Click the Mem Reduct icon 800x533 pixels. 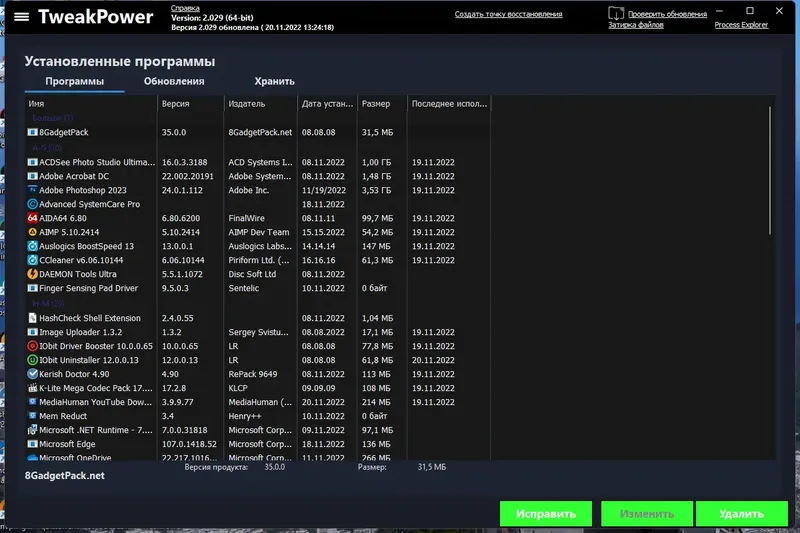pyautogui.click(x=33, y=416)
